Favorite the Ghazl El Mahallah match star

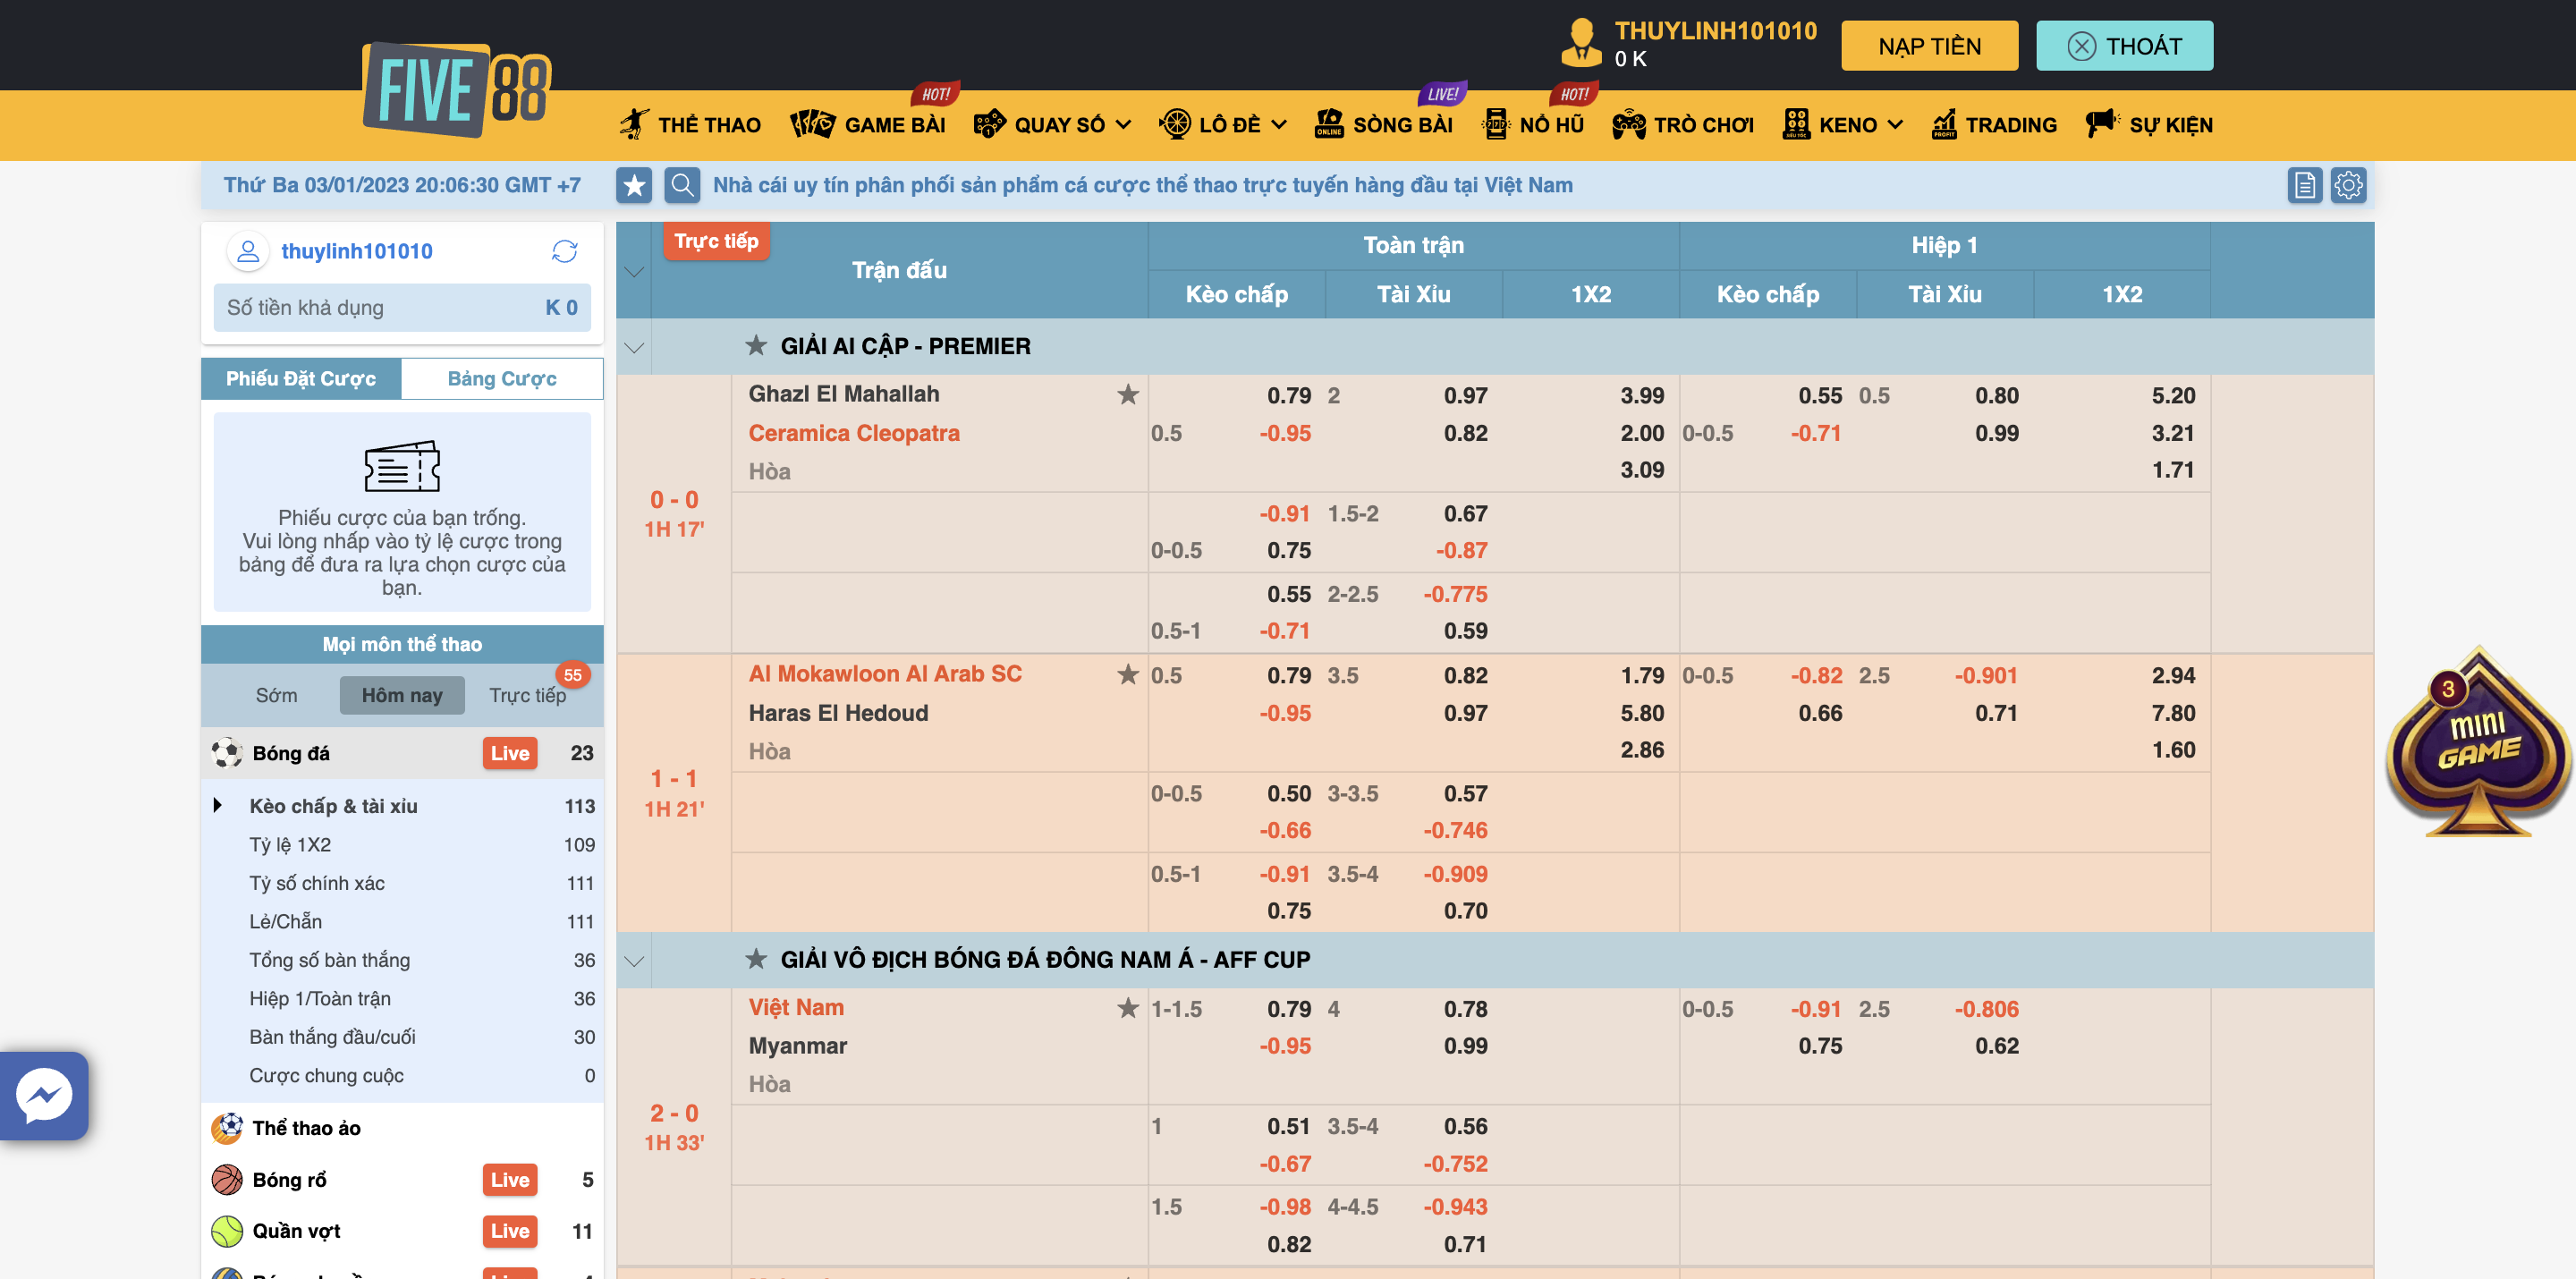[1128, 394]
